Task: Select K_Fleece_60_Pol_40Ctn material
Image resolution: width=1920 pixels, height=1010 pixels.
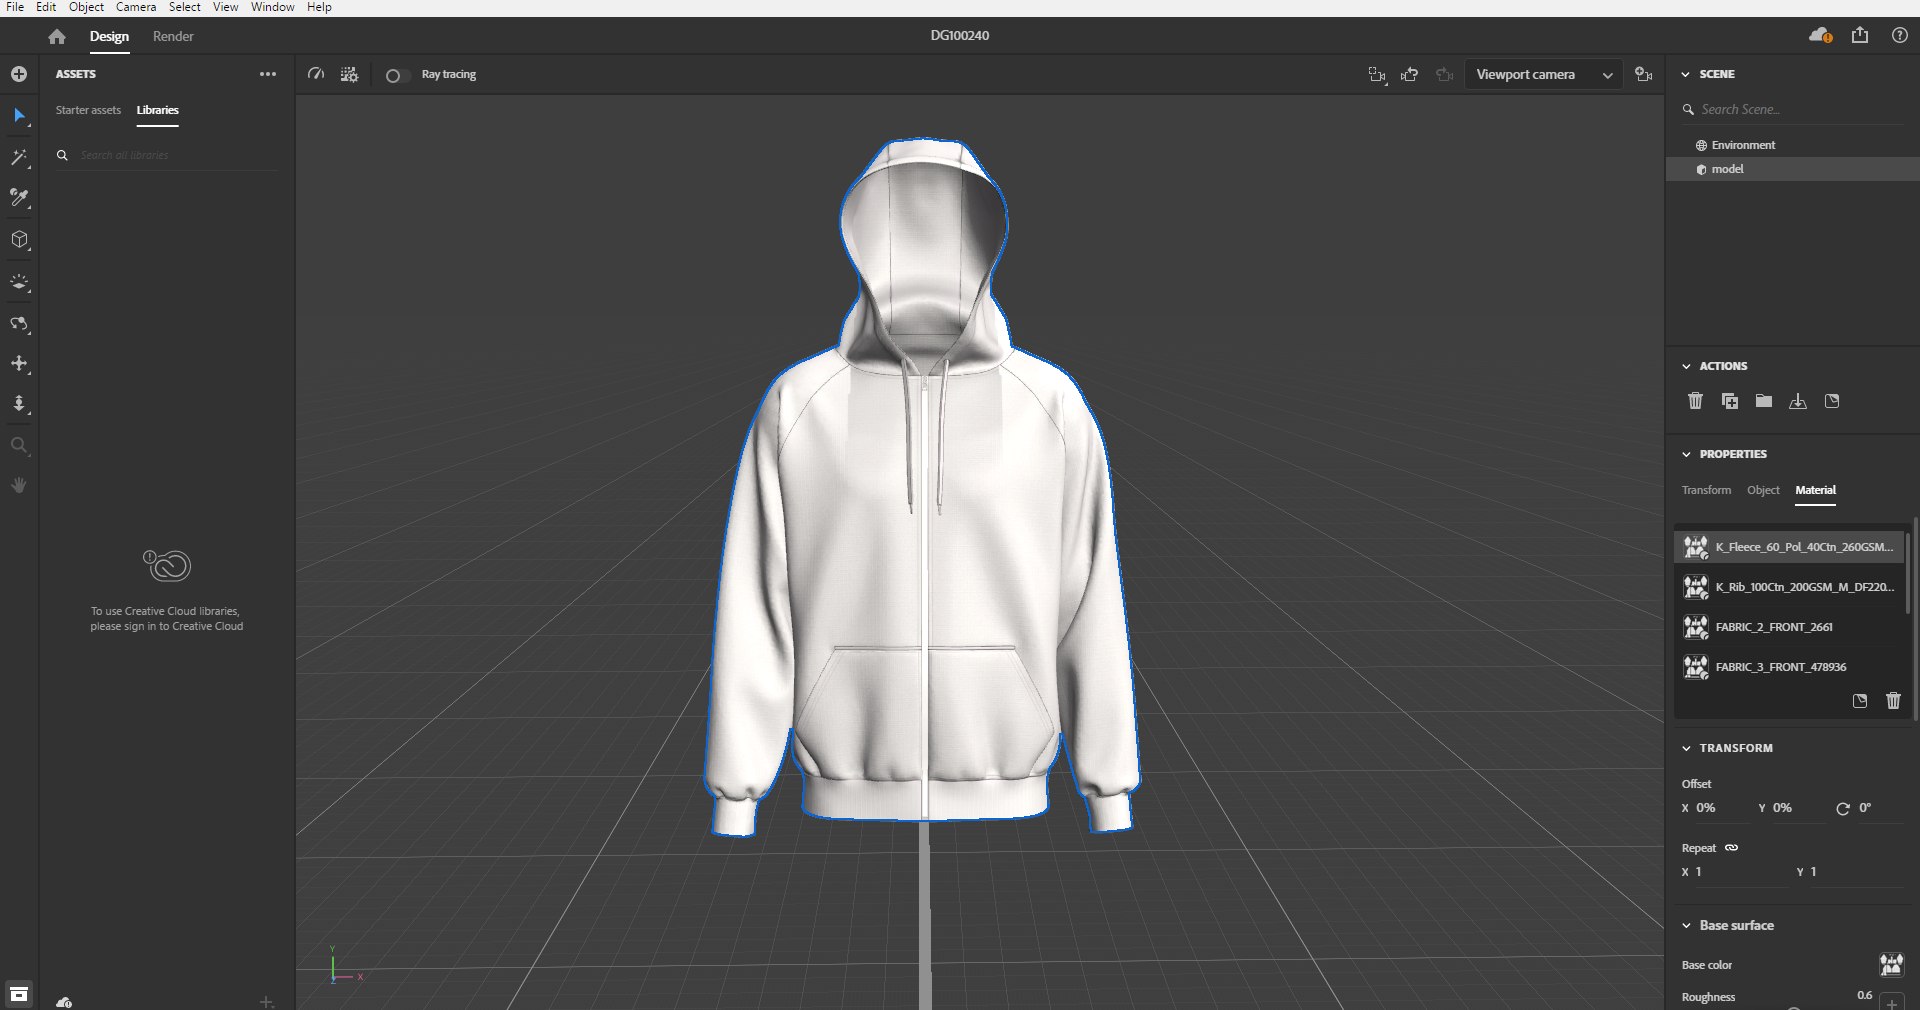Action: (x=1790, y=547)
